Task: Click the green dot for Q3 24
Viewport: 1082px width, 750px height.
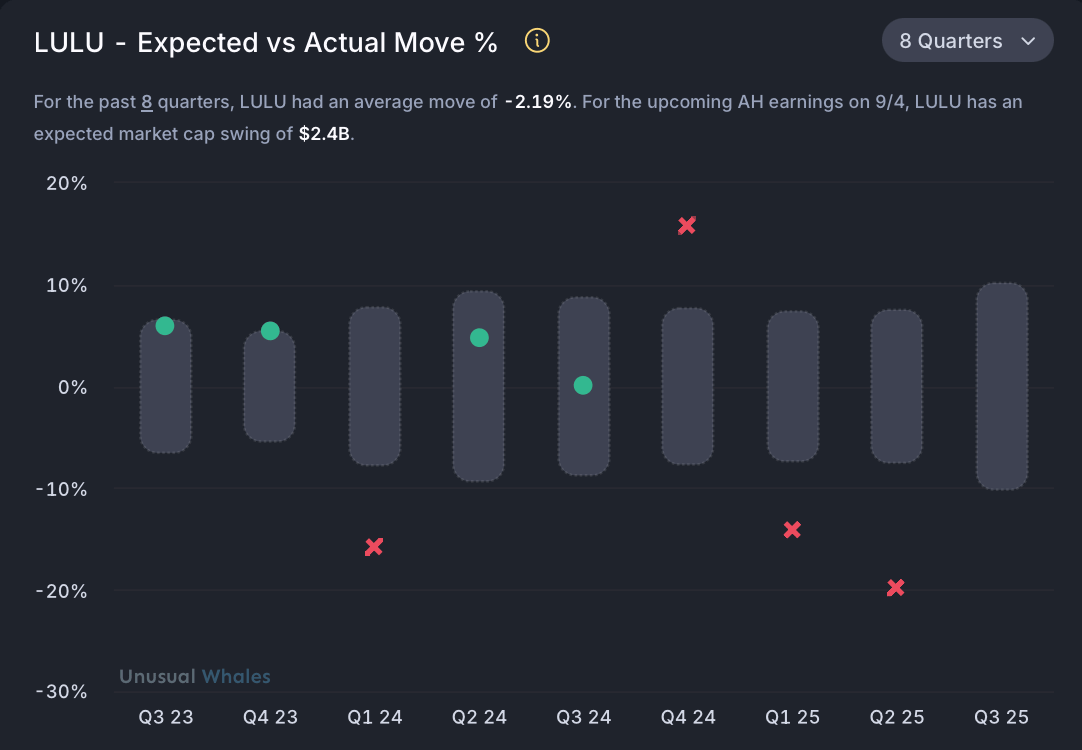Action: [x=583, y=386]
